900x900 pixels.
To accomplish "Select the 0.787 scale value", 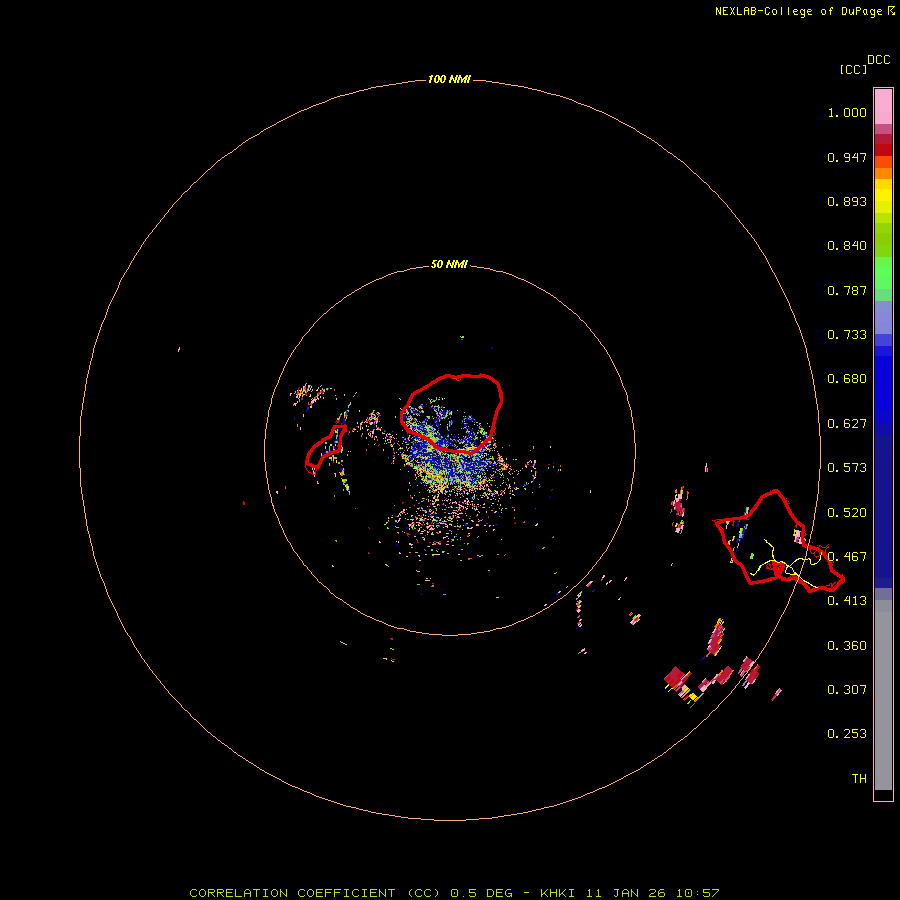I will pyautogui.click(x=847, y=290).
